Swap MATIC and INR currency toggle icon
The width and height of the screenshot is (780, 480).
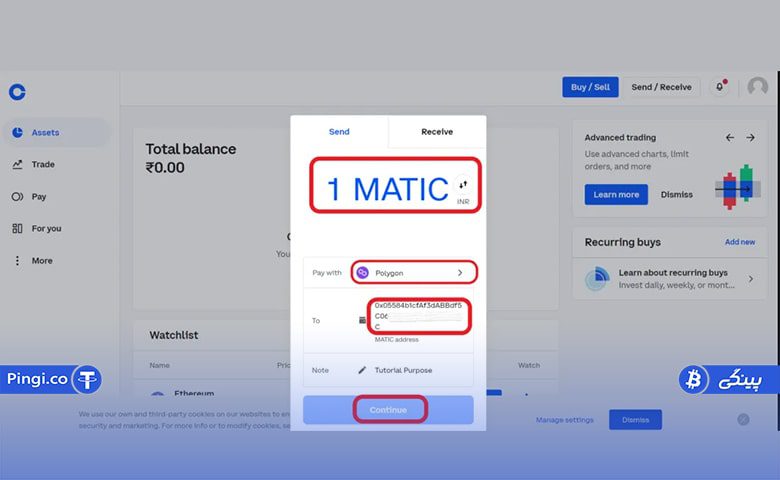pos(463,185)
